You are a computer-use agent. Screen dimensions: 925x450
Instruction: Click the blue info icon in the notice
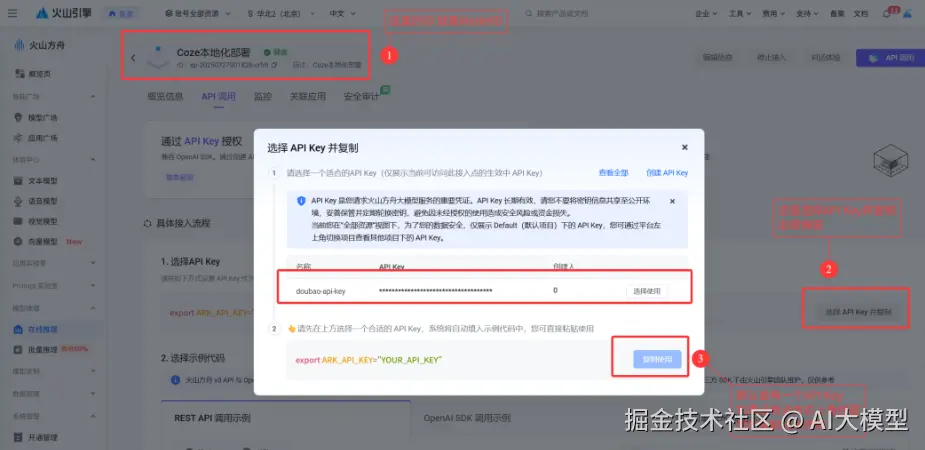pos(301,201)
